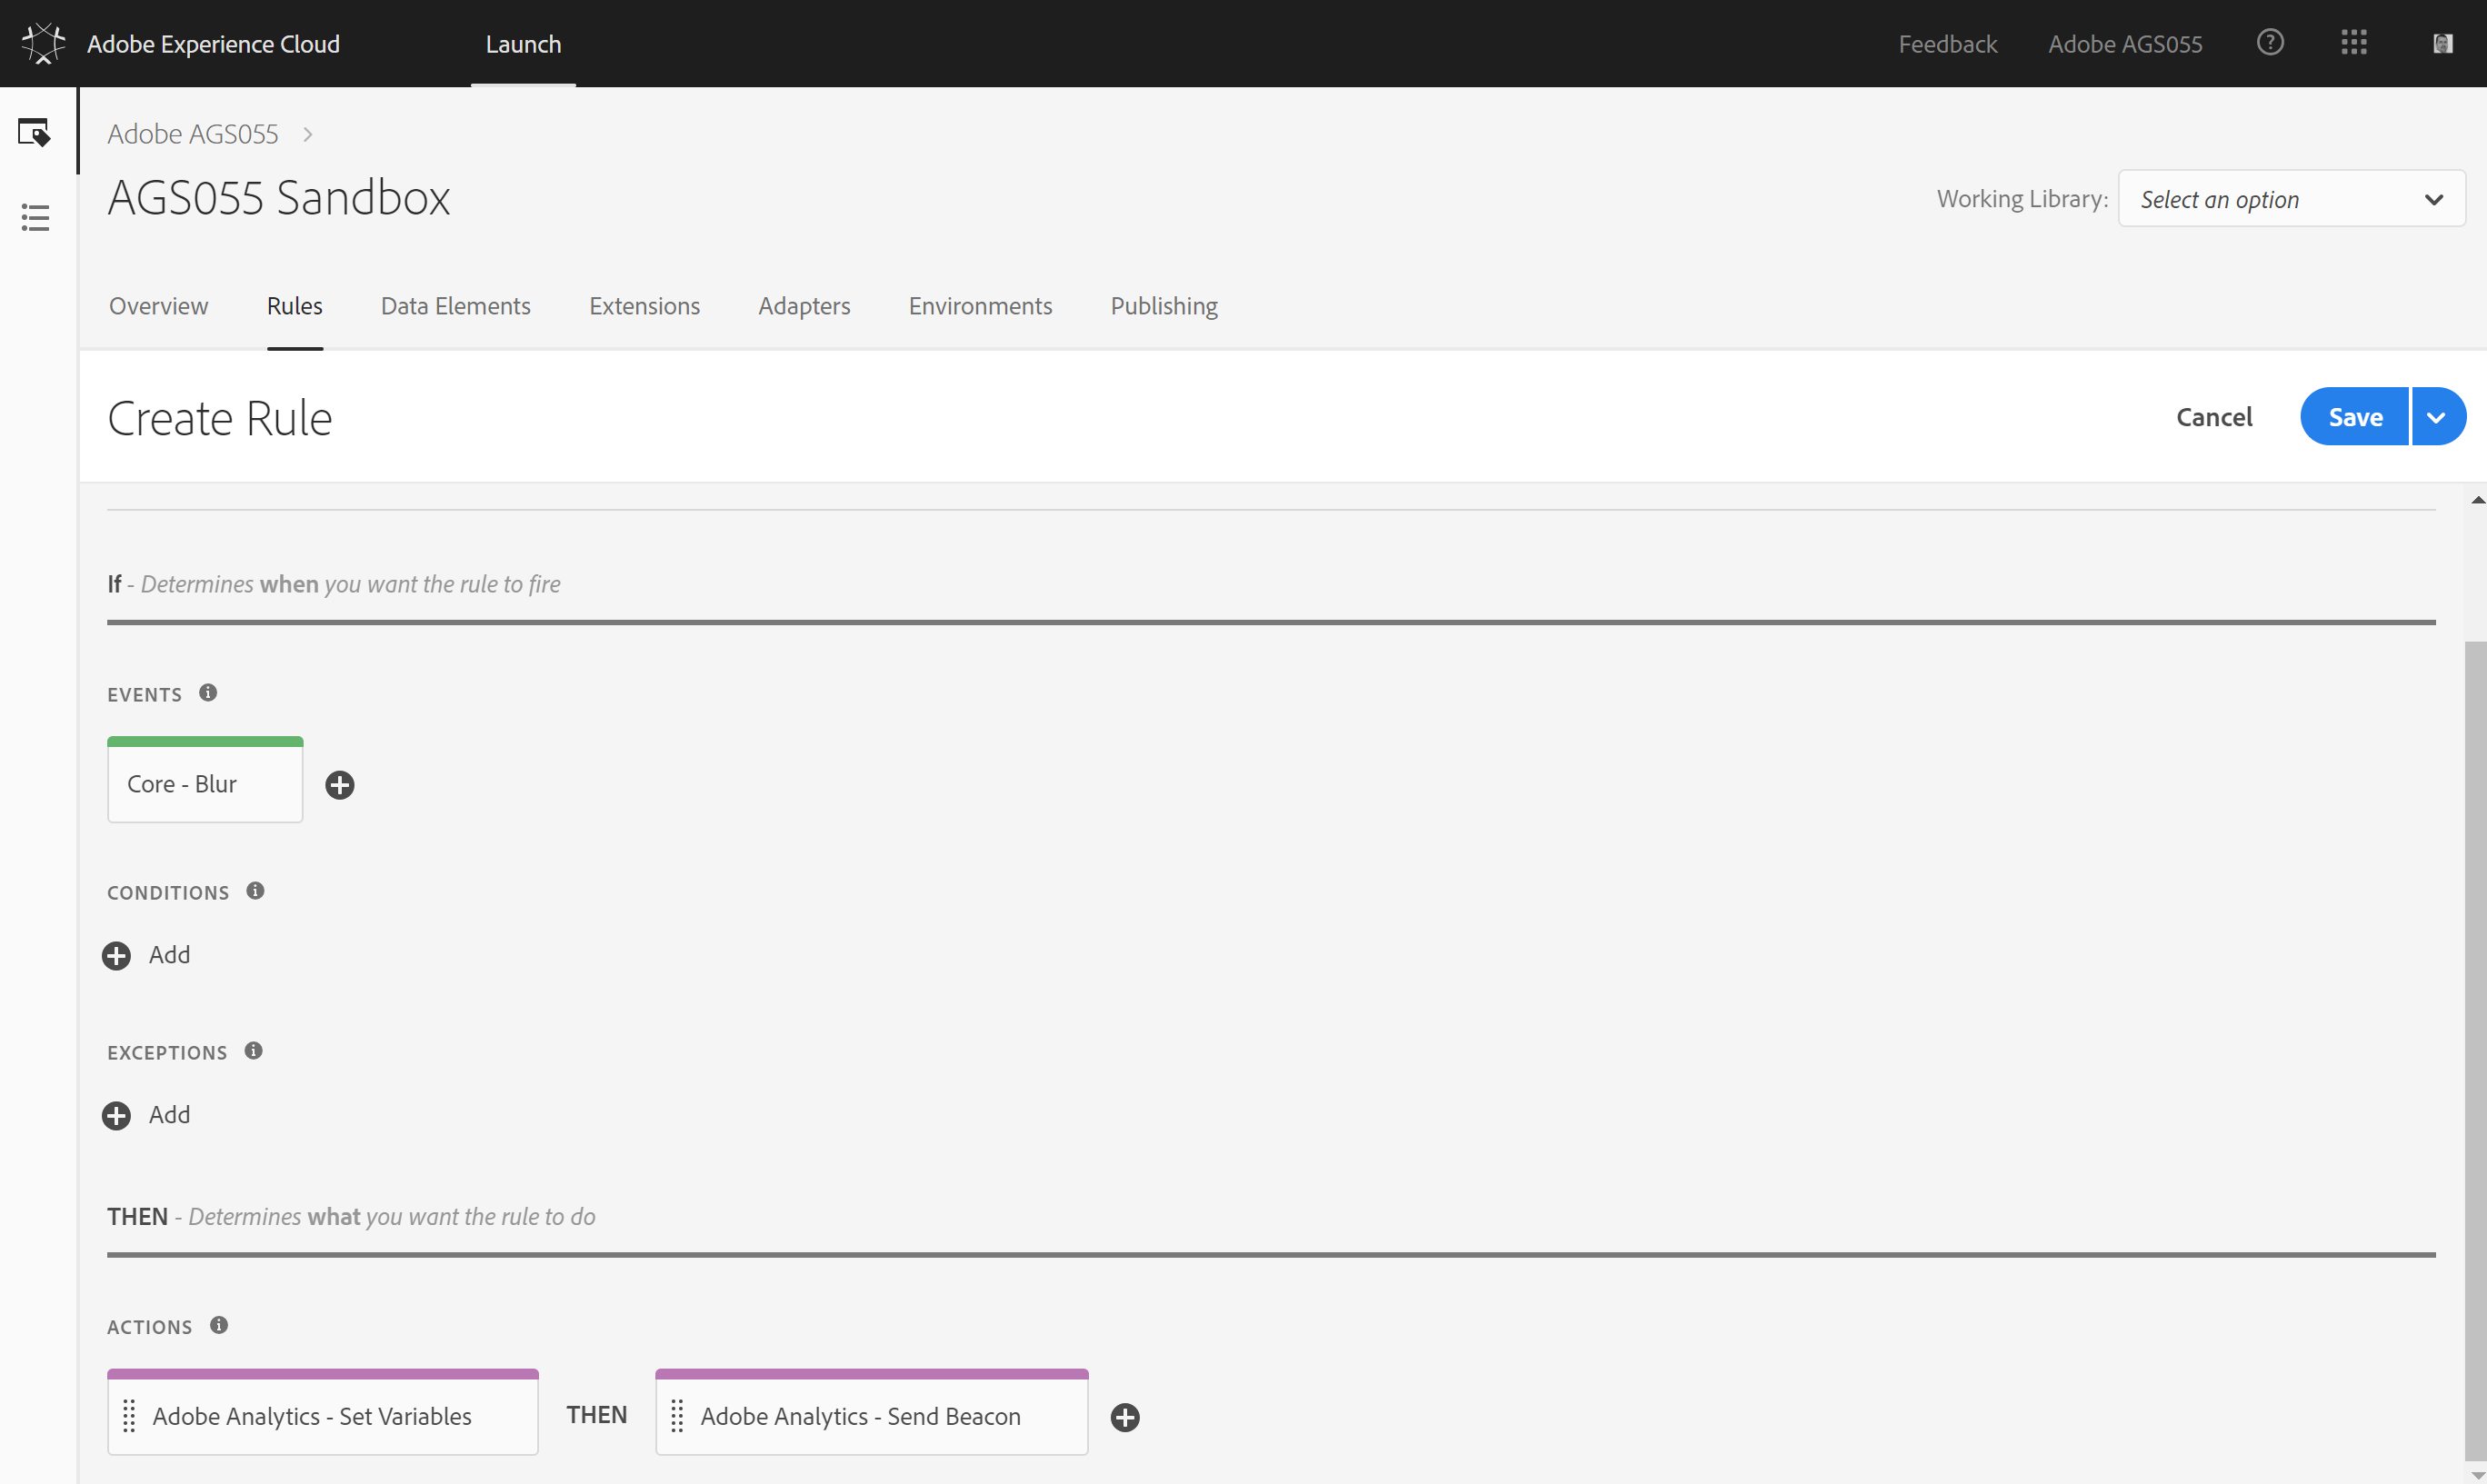
Task: Click the properties sidebar icon
Action: pyautogui.click(x=34, y=132)
